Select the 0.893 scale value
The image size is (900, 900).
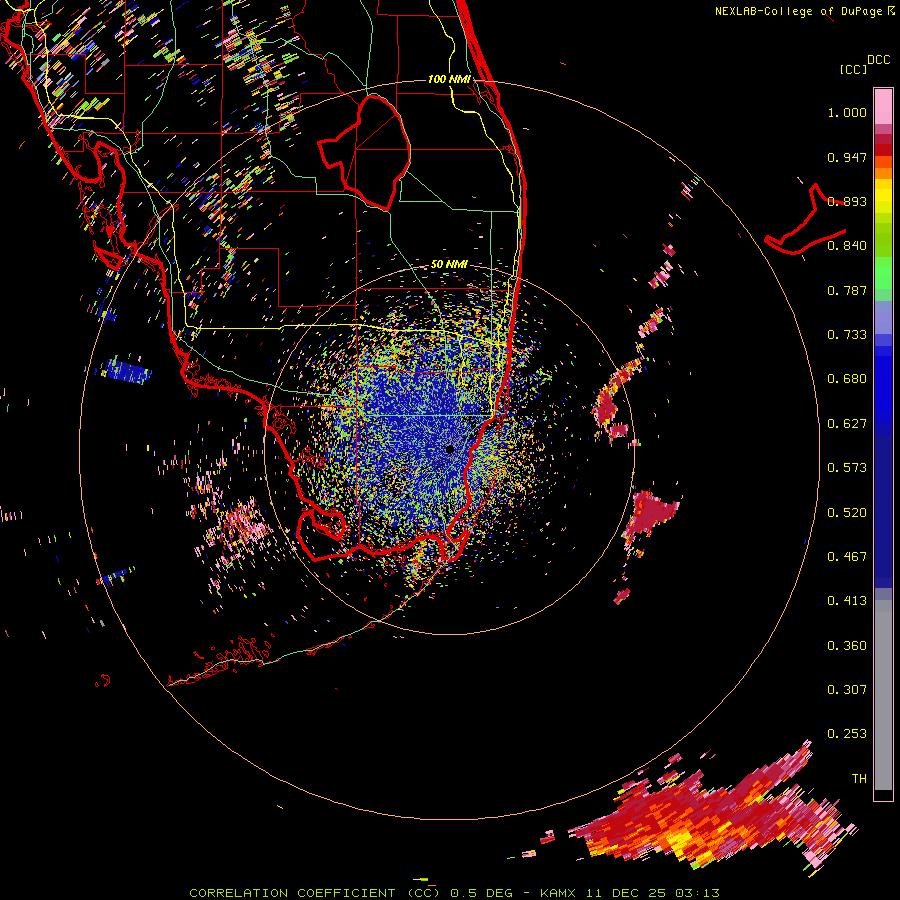pyautogui.click(x=847, y=201)
